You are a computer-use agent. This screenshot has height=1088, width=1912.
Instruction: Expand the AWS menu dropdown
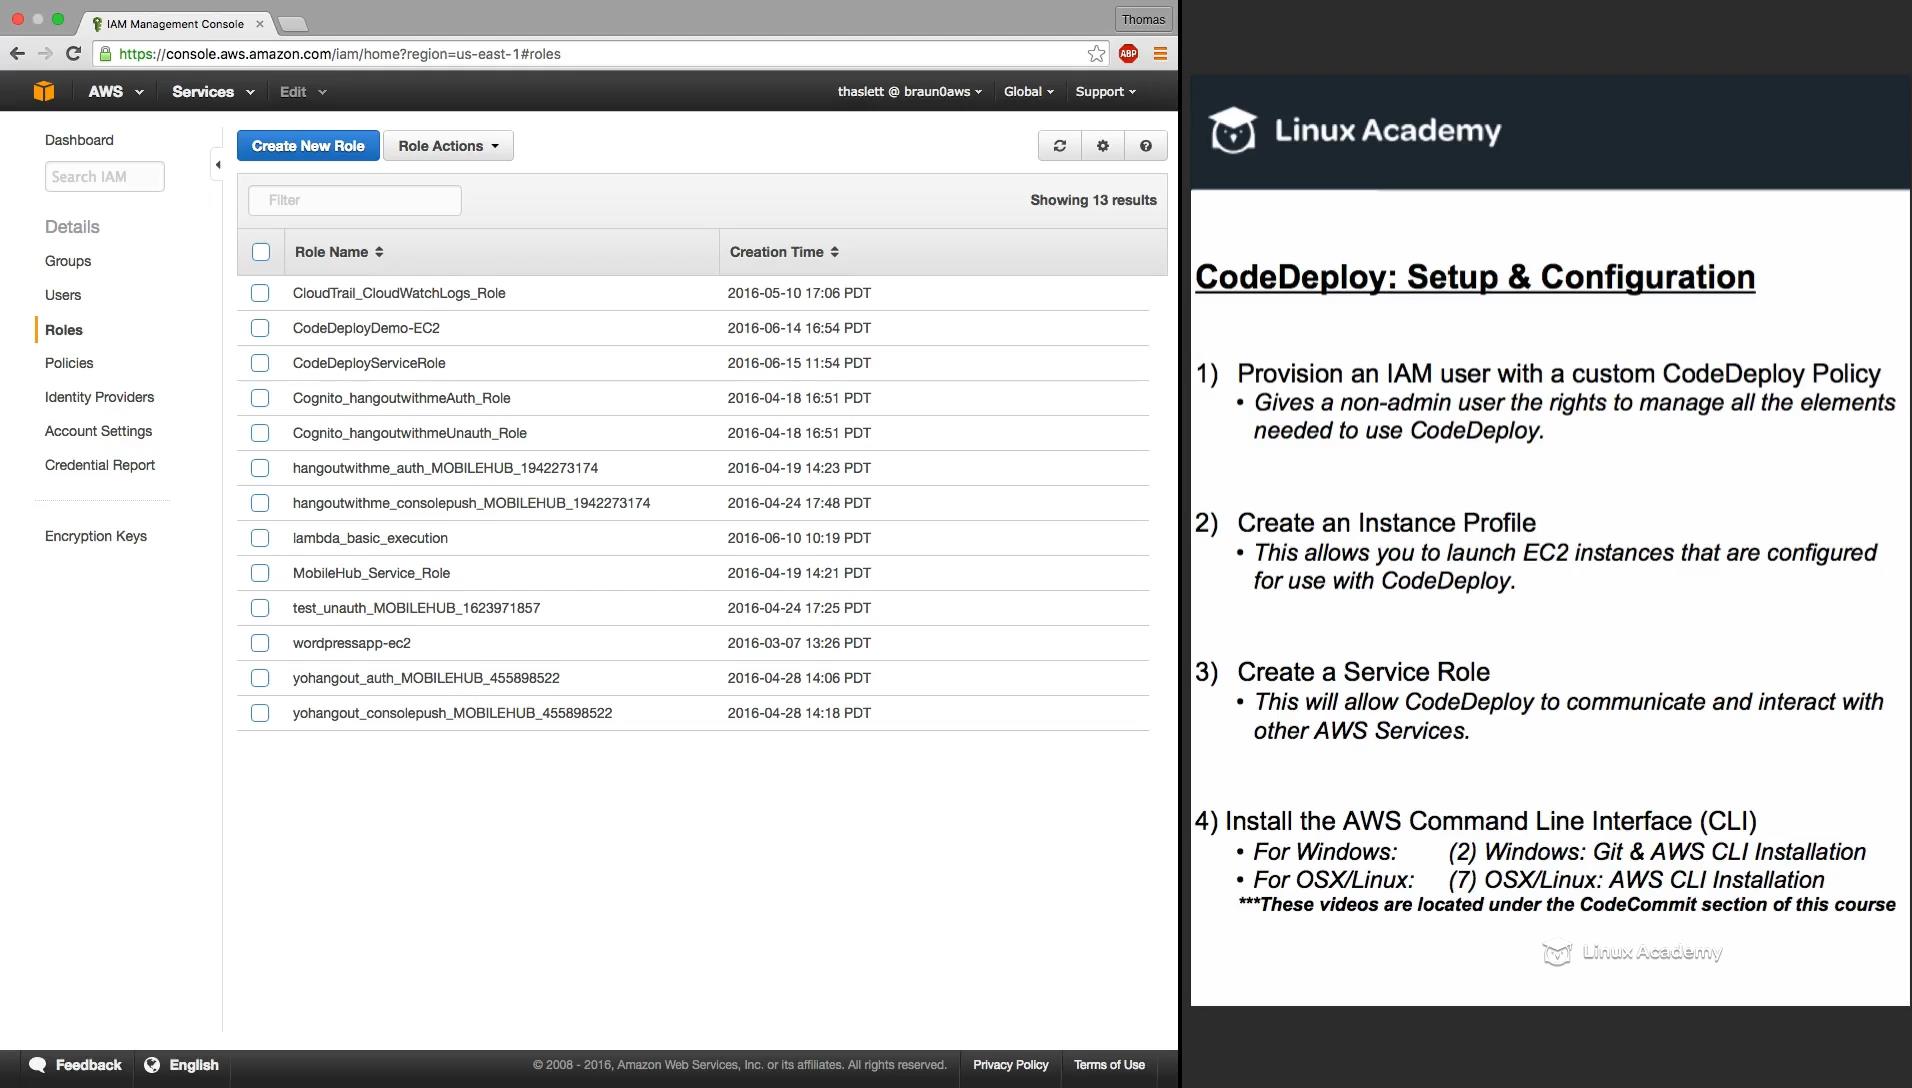pos(116,91)
